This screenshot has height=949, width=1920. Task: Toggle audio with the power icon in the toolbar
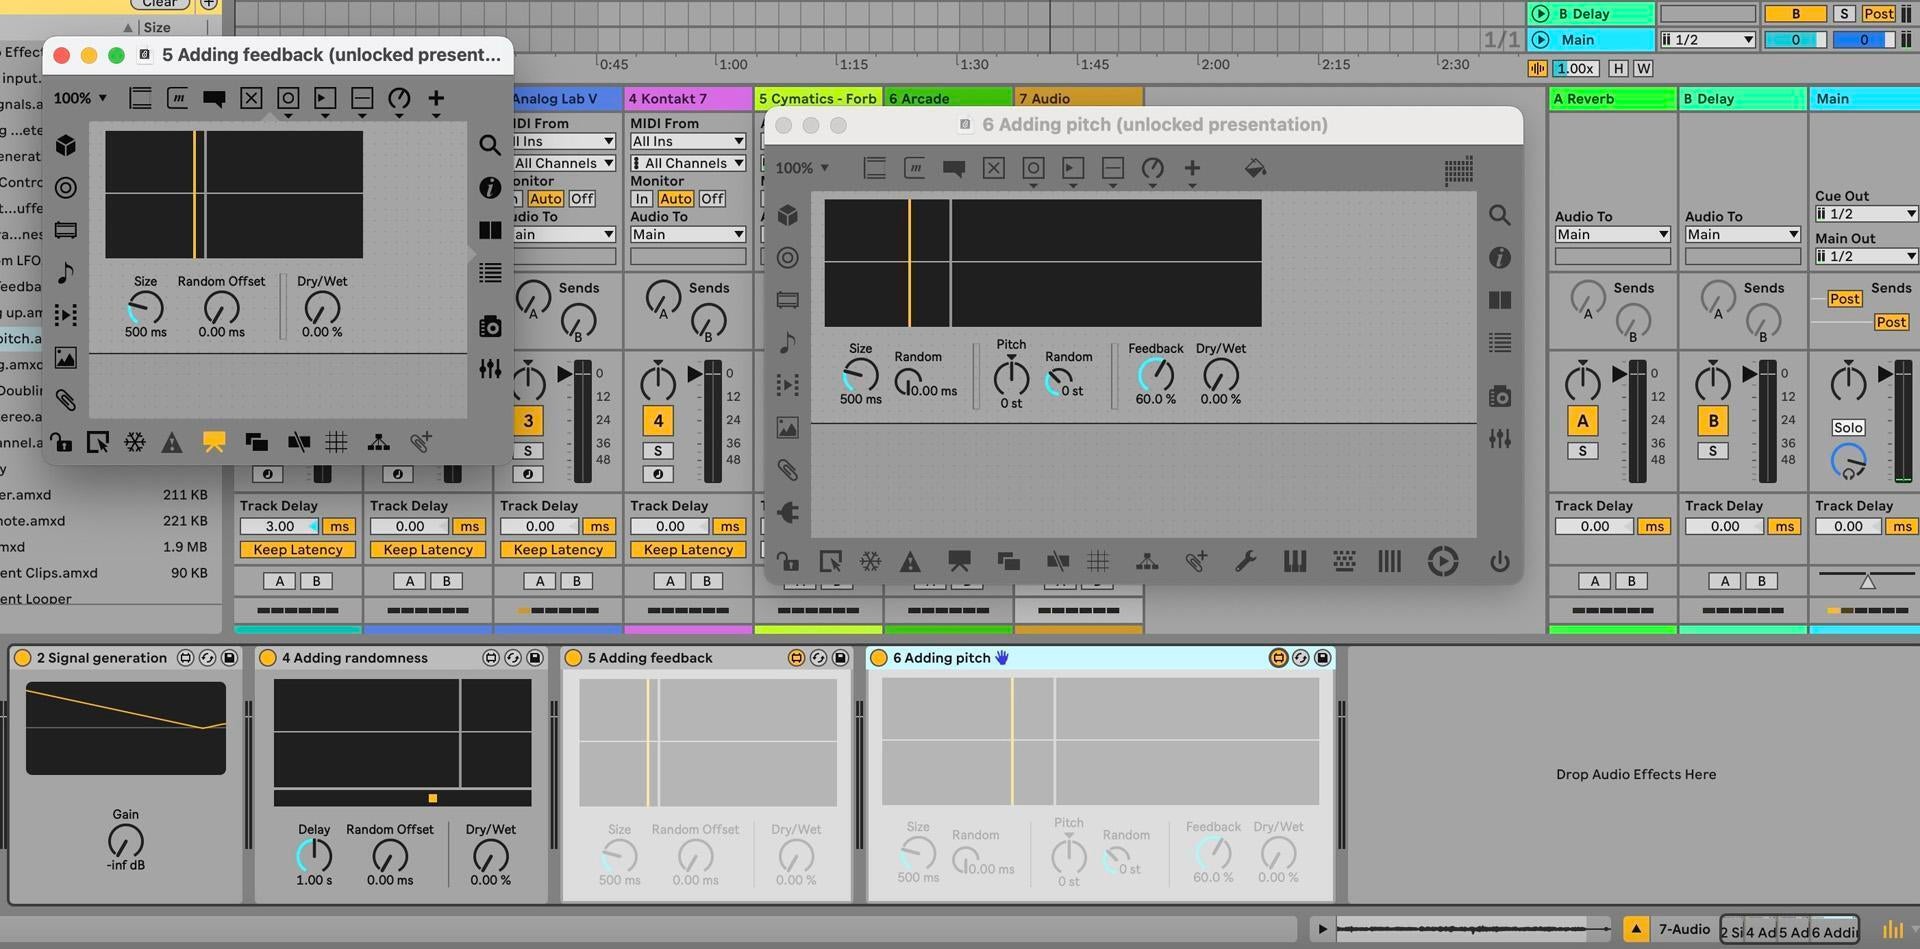click(1500, 562)
